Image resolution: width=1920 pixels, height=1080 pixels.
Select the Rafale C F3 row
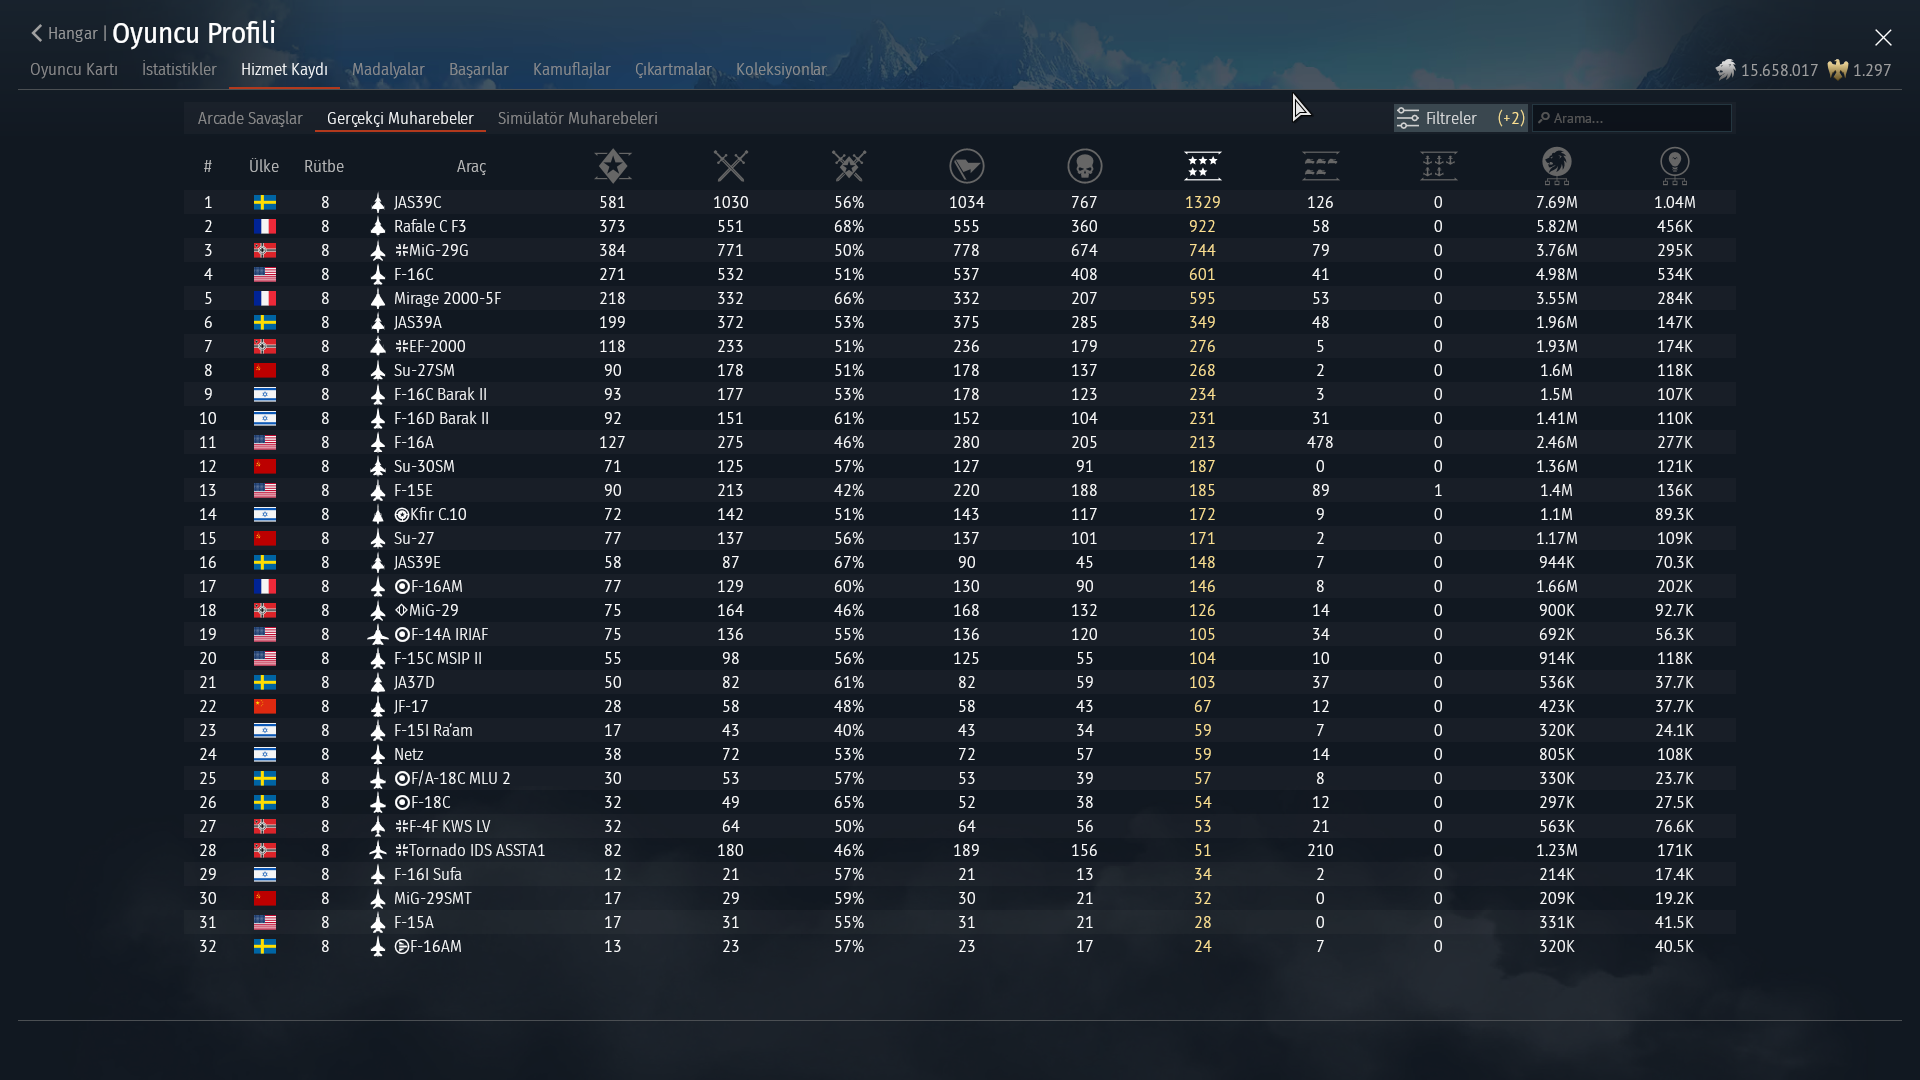429,226
